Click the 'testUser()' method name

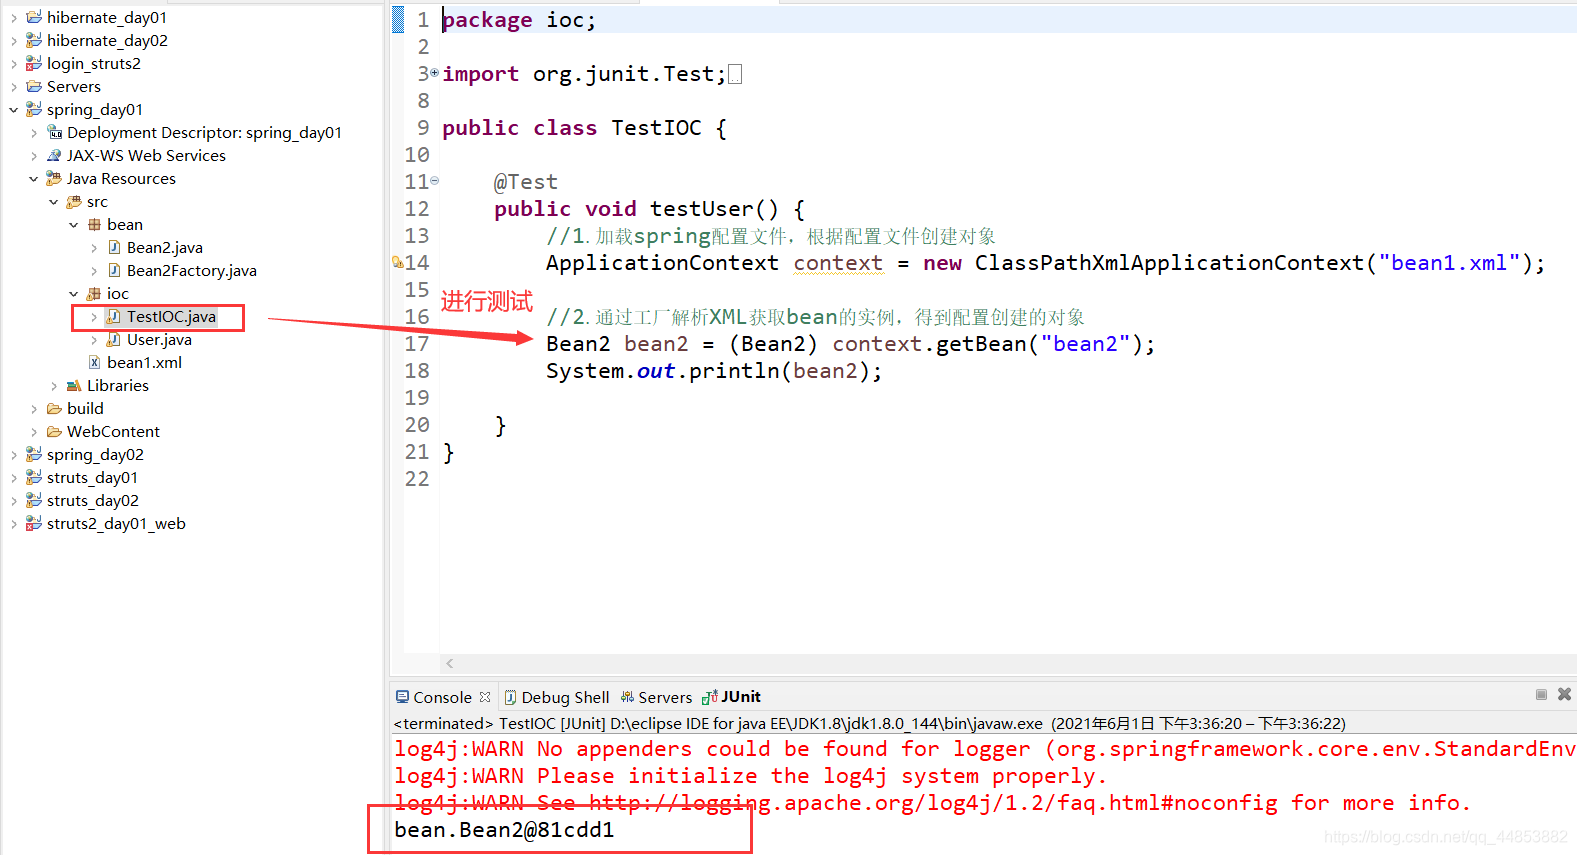click(714, 209)
